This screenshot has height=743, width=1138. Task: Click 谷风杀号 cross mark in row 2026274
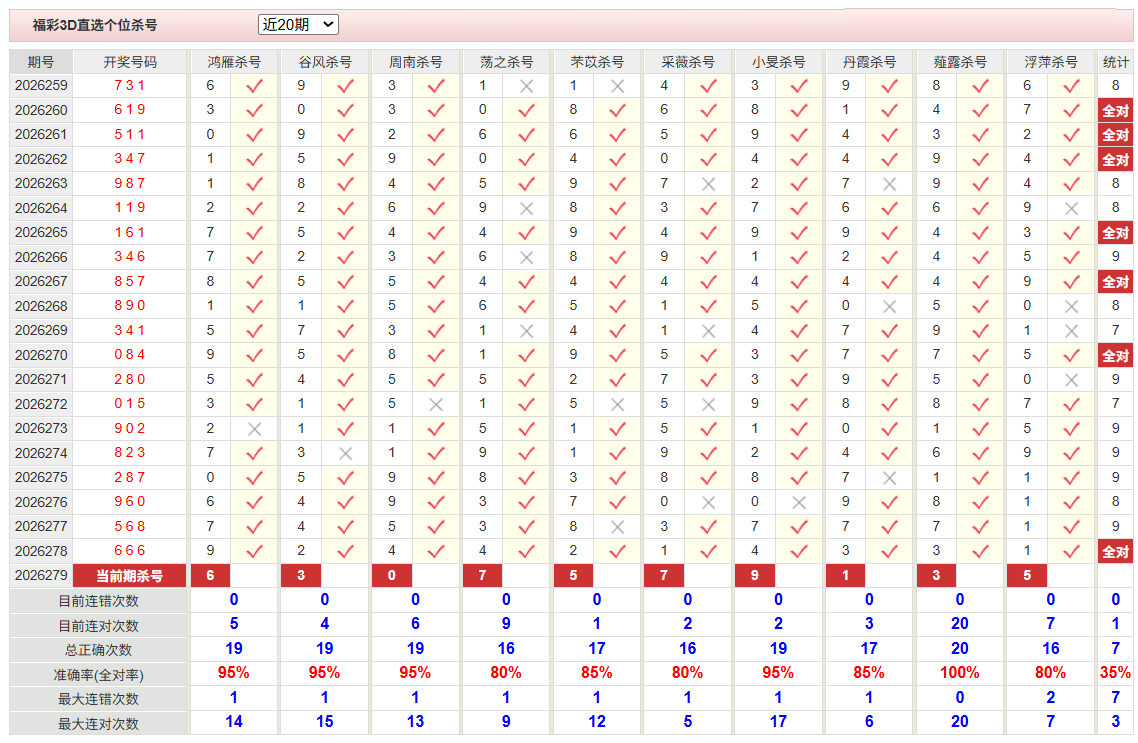345,453
